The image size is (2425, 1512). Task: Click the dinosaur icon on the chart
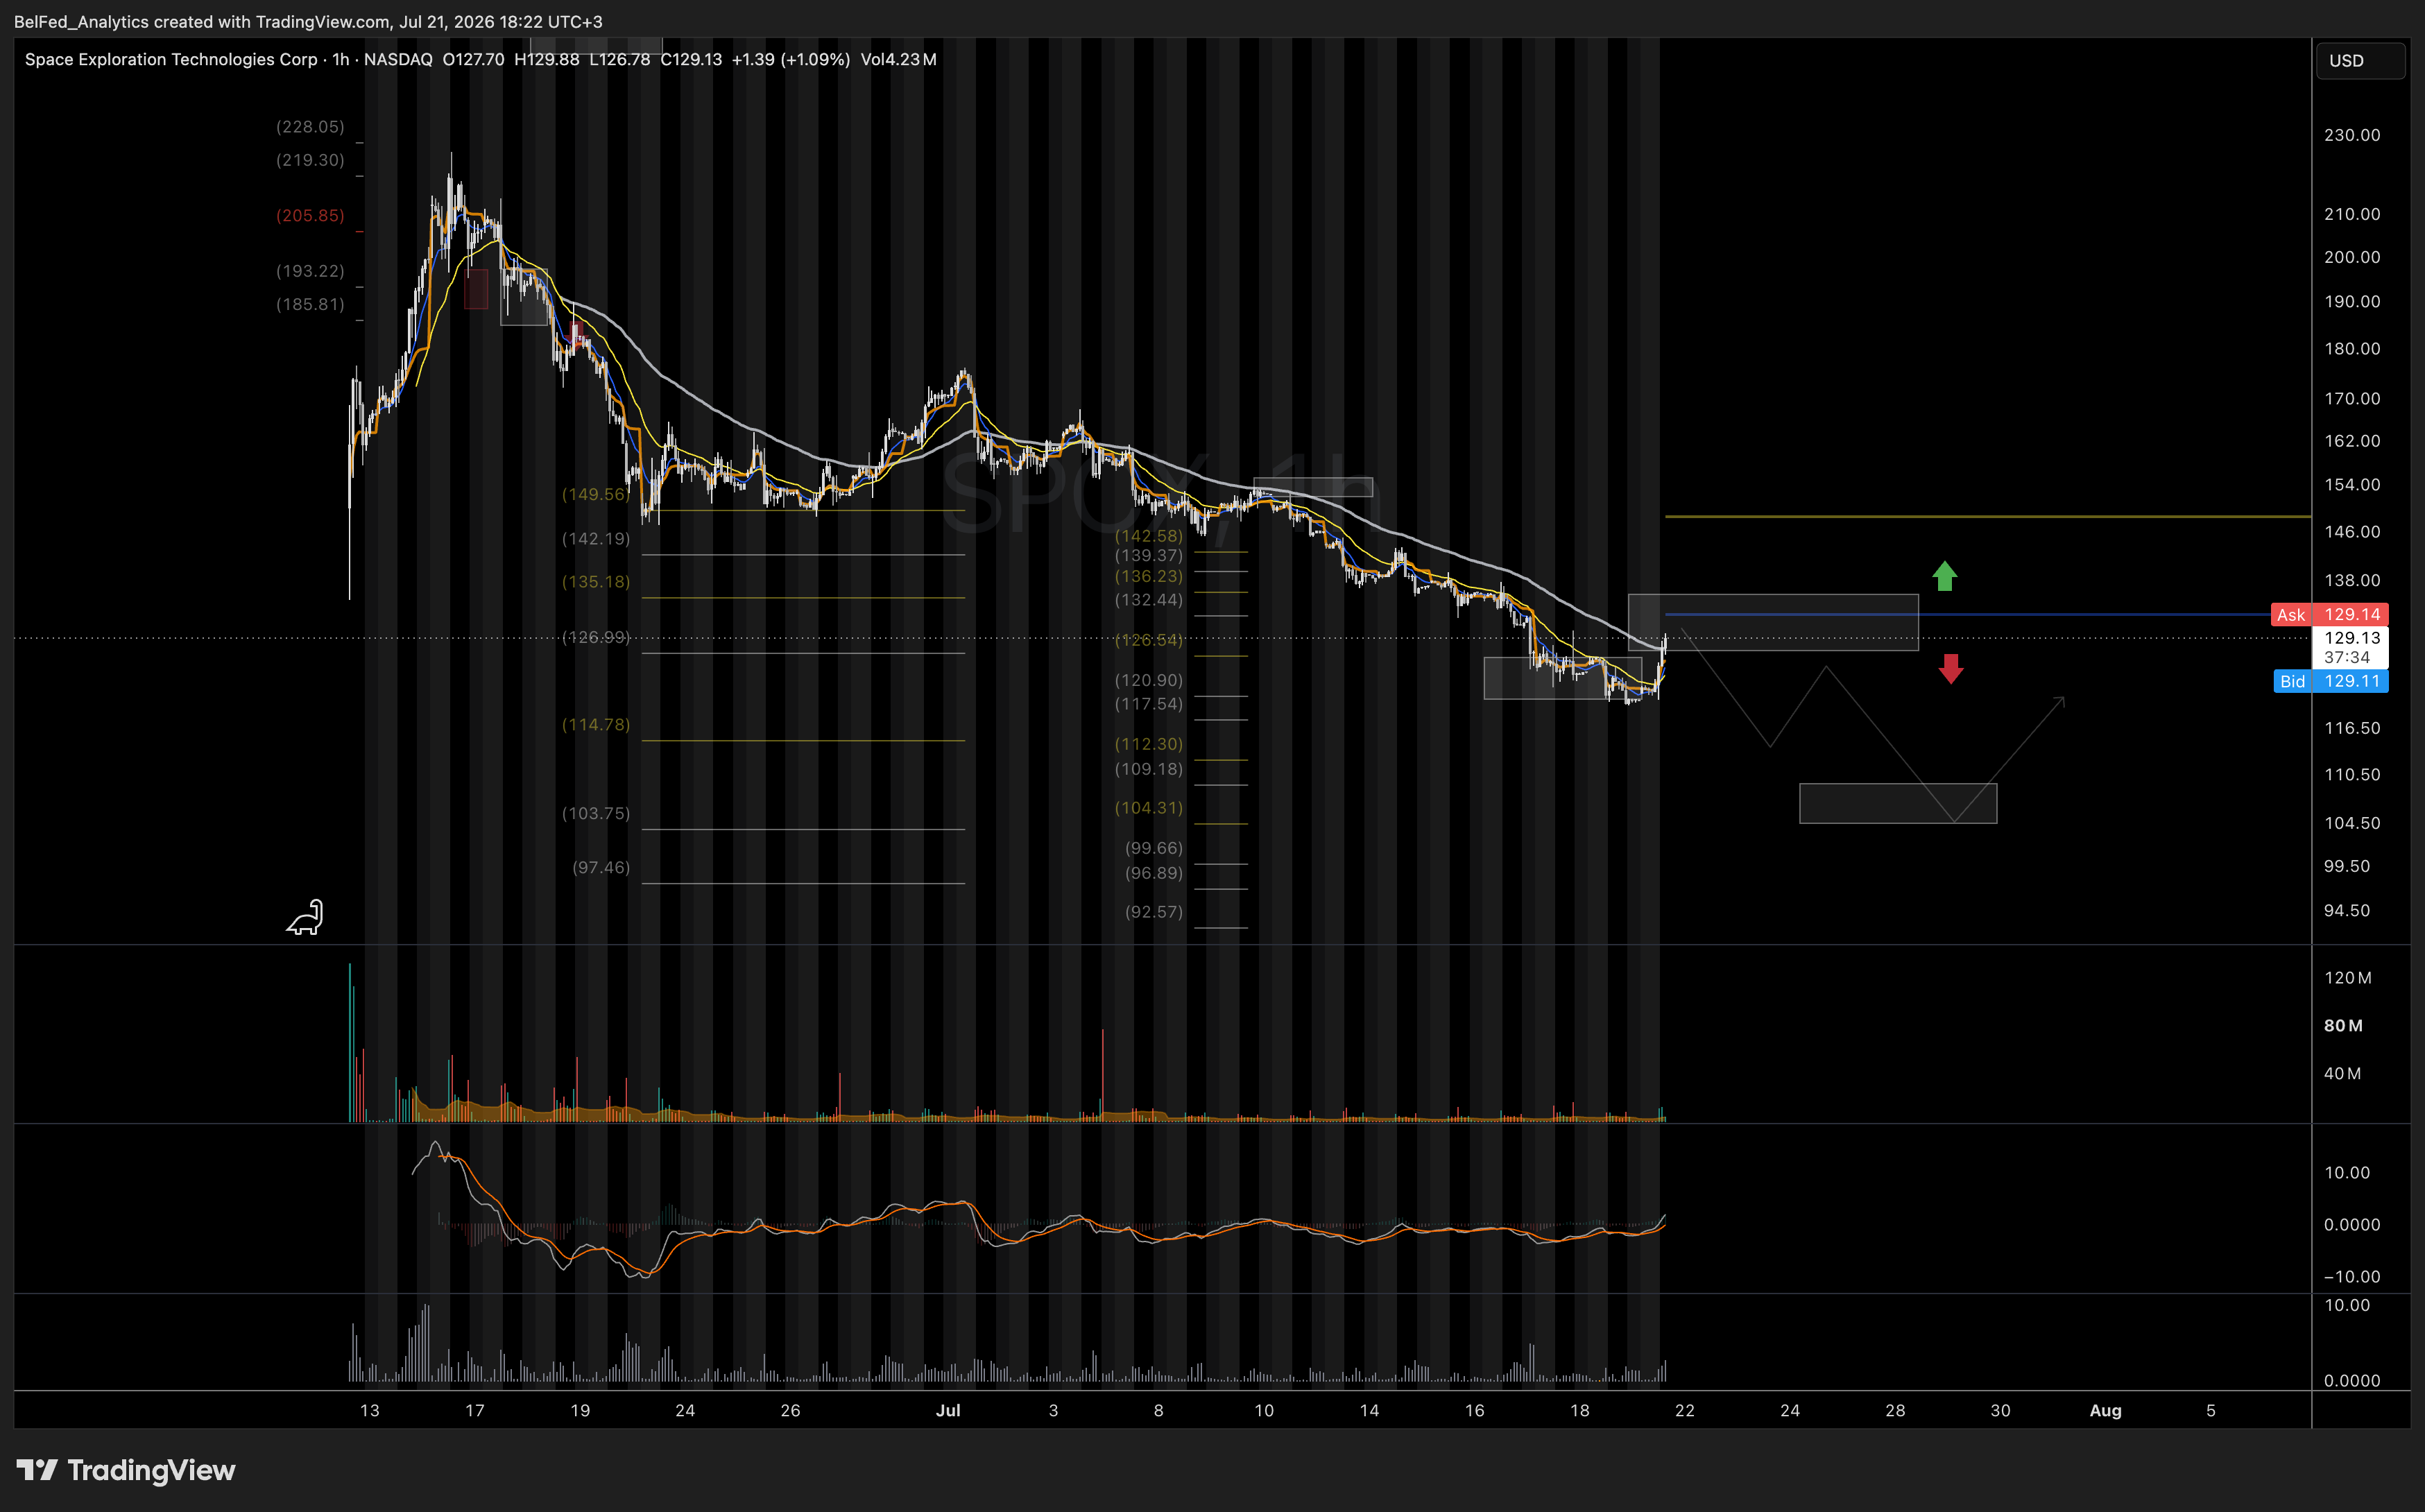click(306, 917)
